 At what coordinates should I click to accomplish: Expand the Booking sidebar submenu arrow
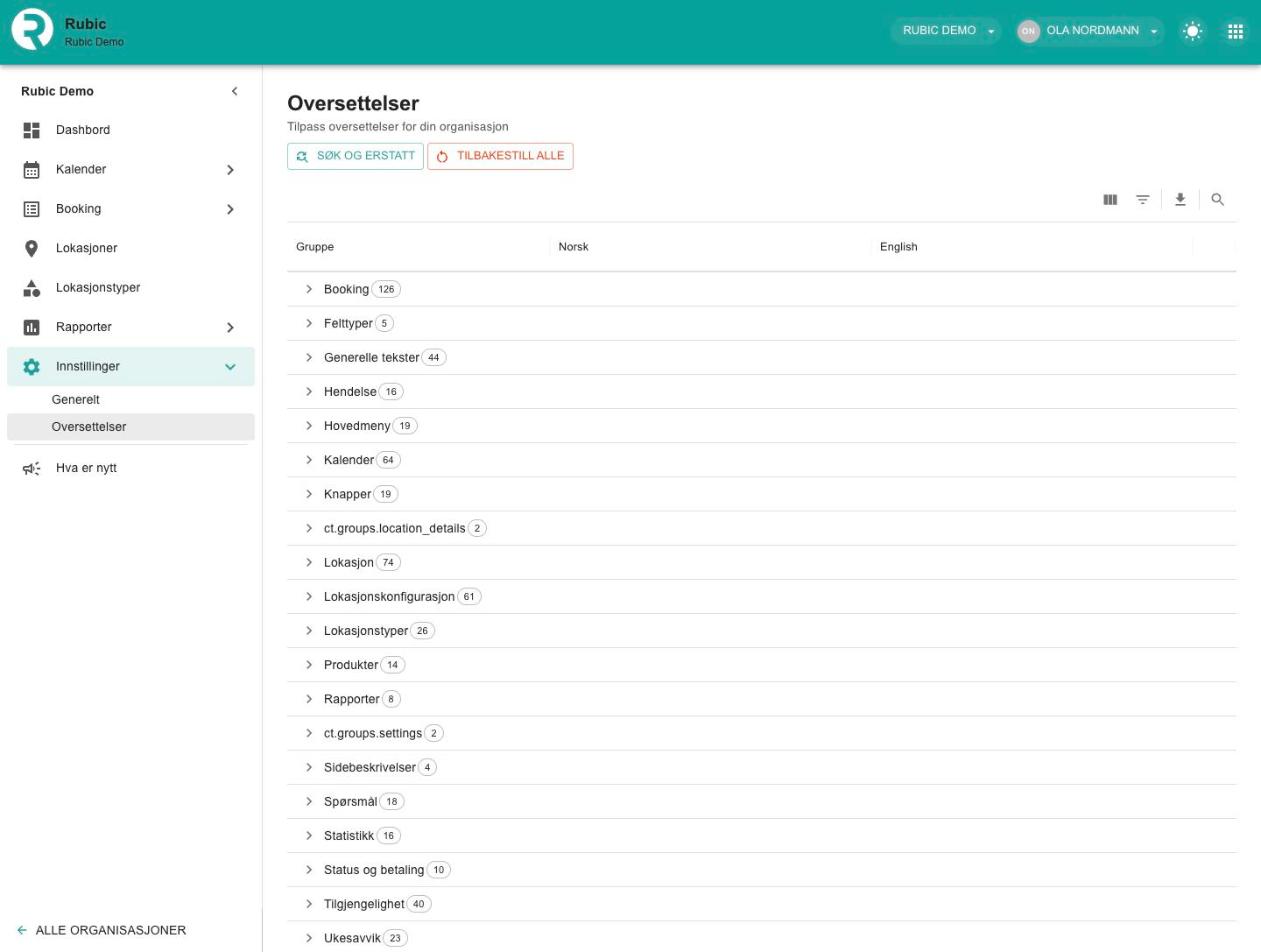(230, 209)
